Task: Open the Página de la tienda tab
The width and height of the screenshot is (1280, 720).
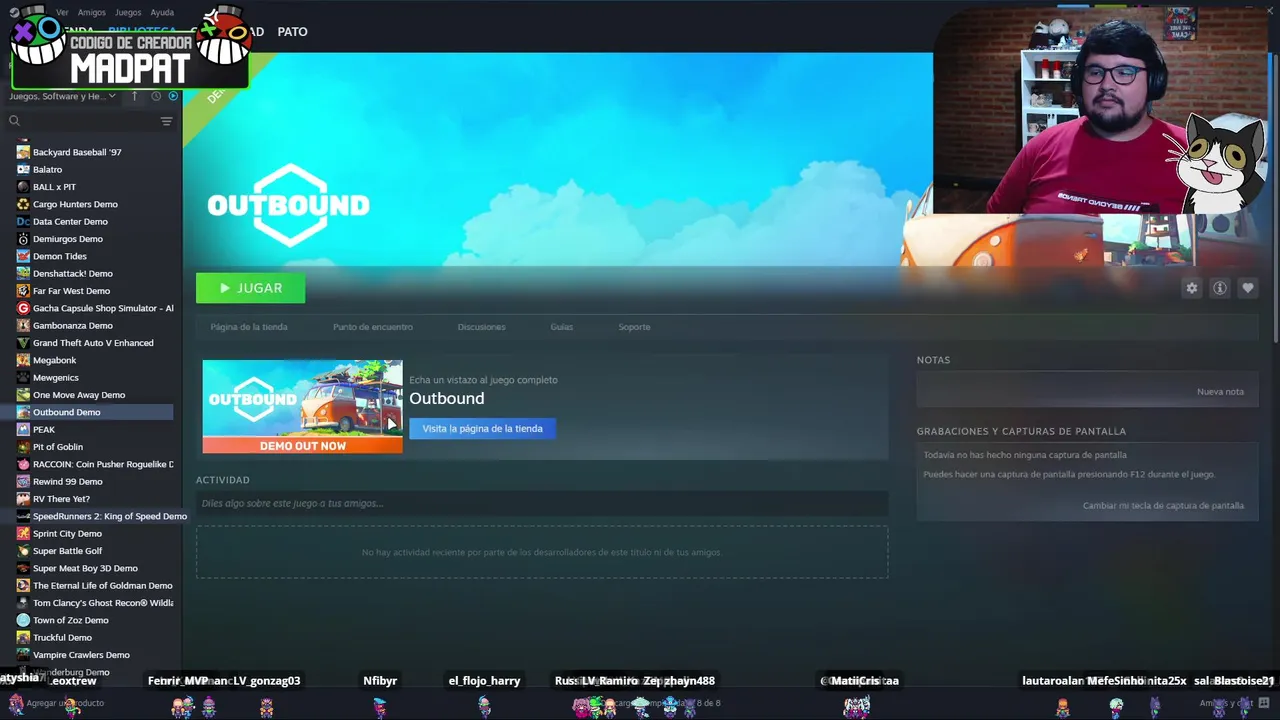Action: click(249, 327)
